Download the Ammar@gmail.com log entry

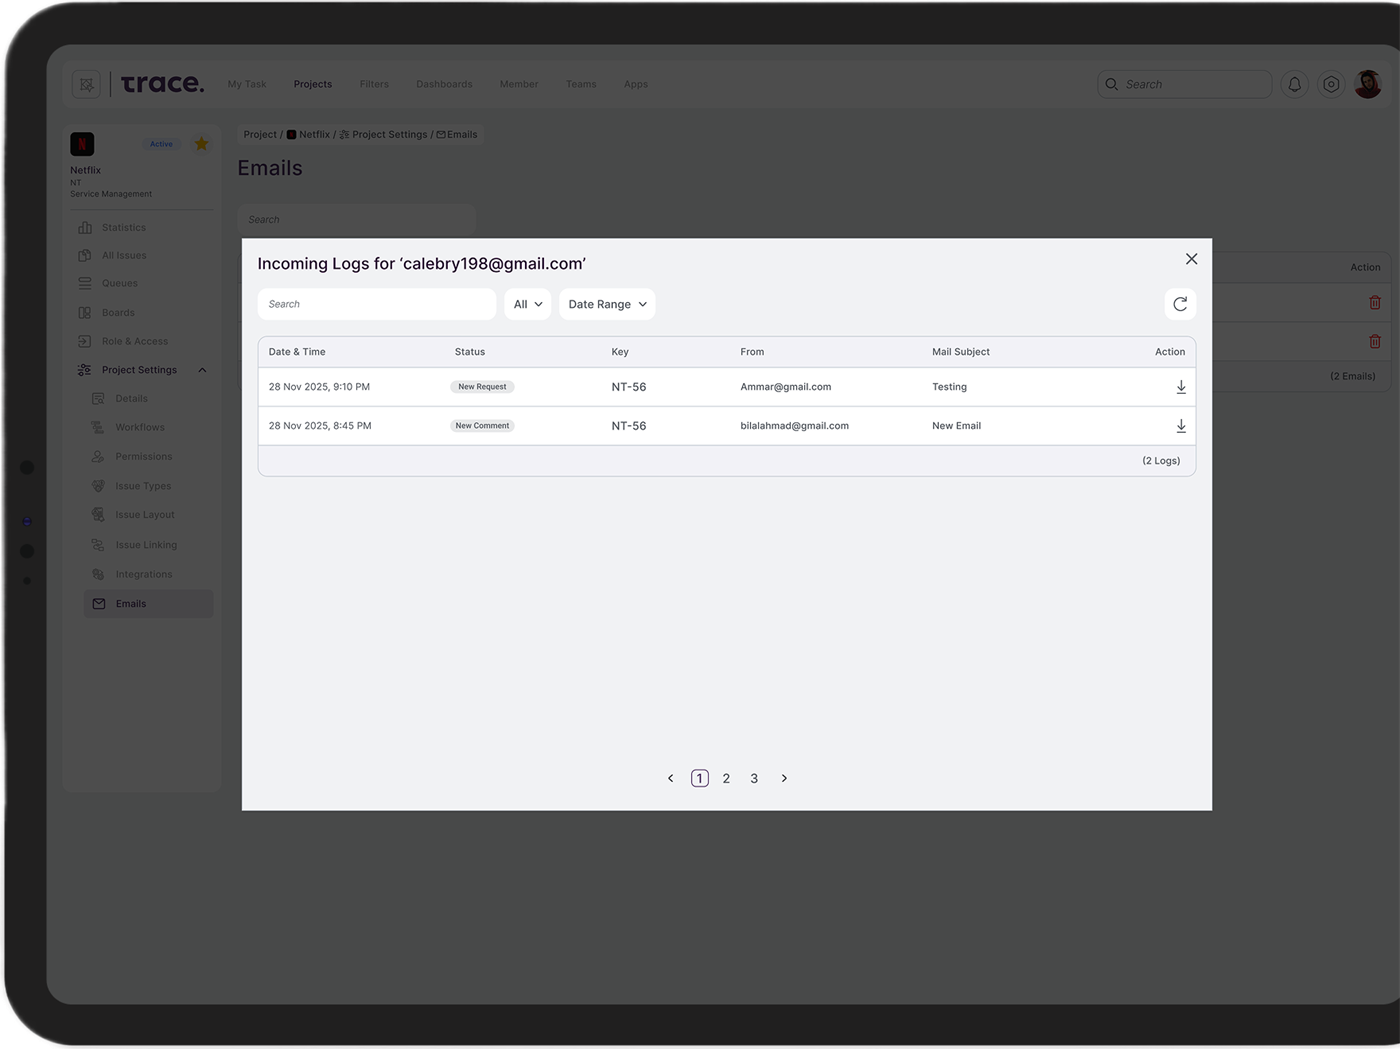tap(1181, 387)
